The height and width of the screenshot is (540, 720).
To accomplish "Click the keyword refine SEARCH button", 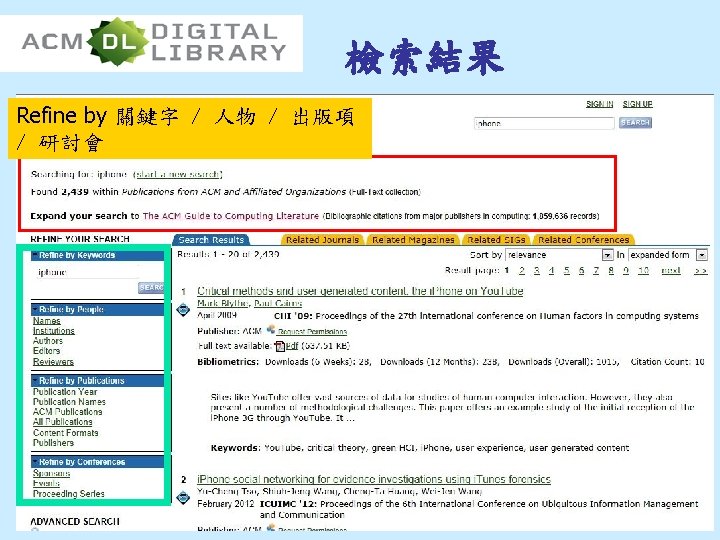I will tap(151, 287).
